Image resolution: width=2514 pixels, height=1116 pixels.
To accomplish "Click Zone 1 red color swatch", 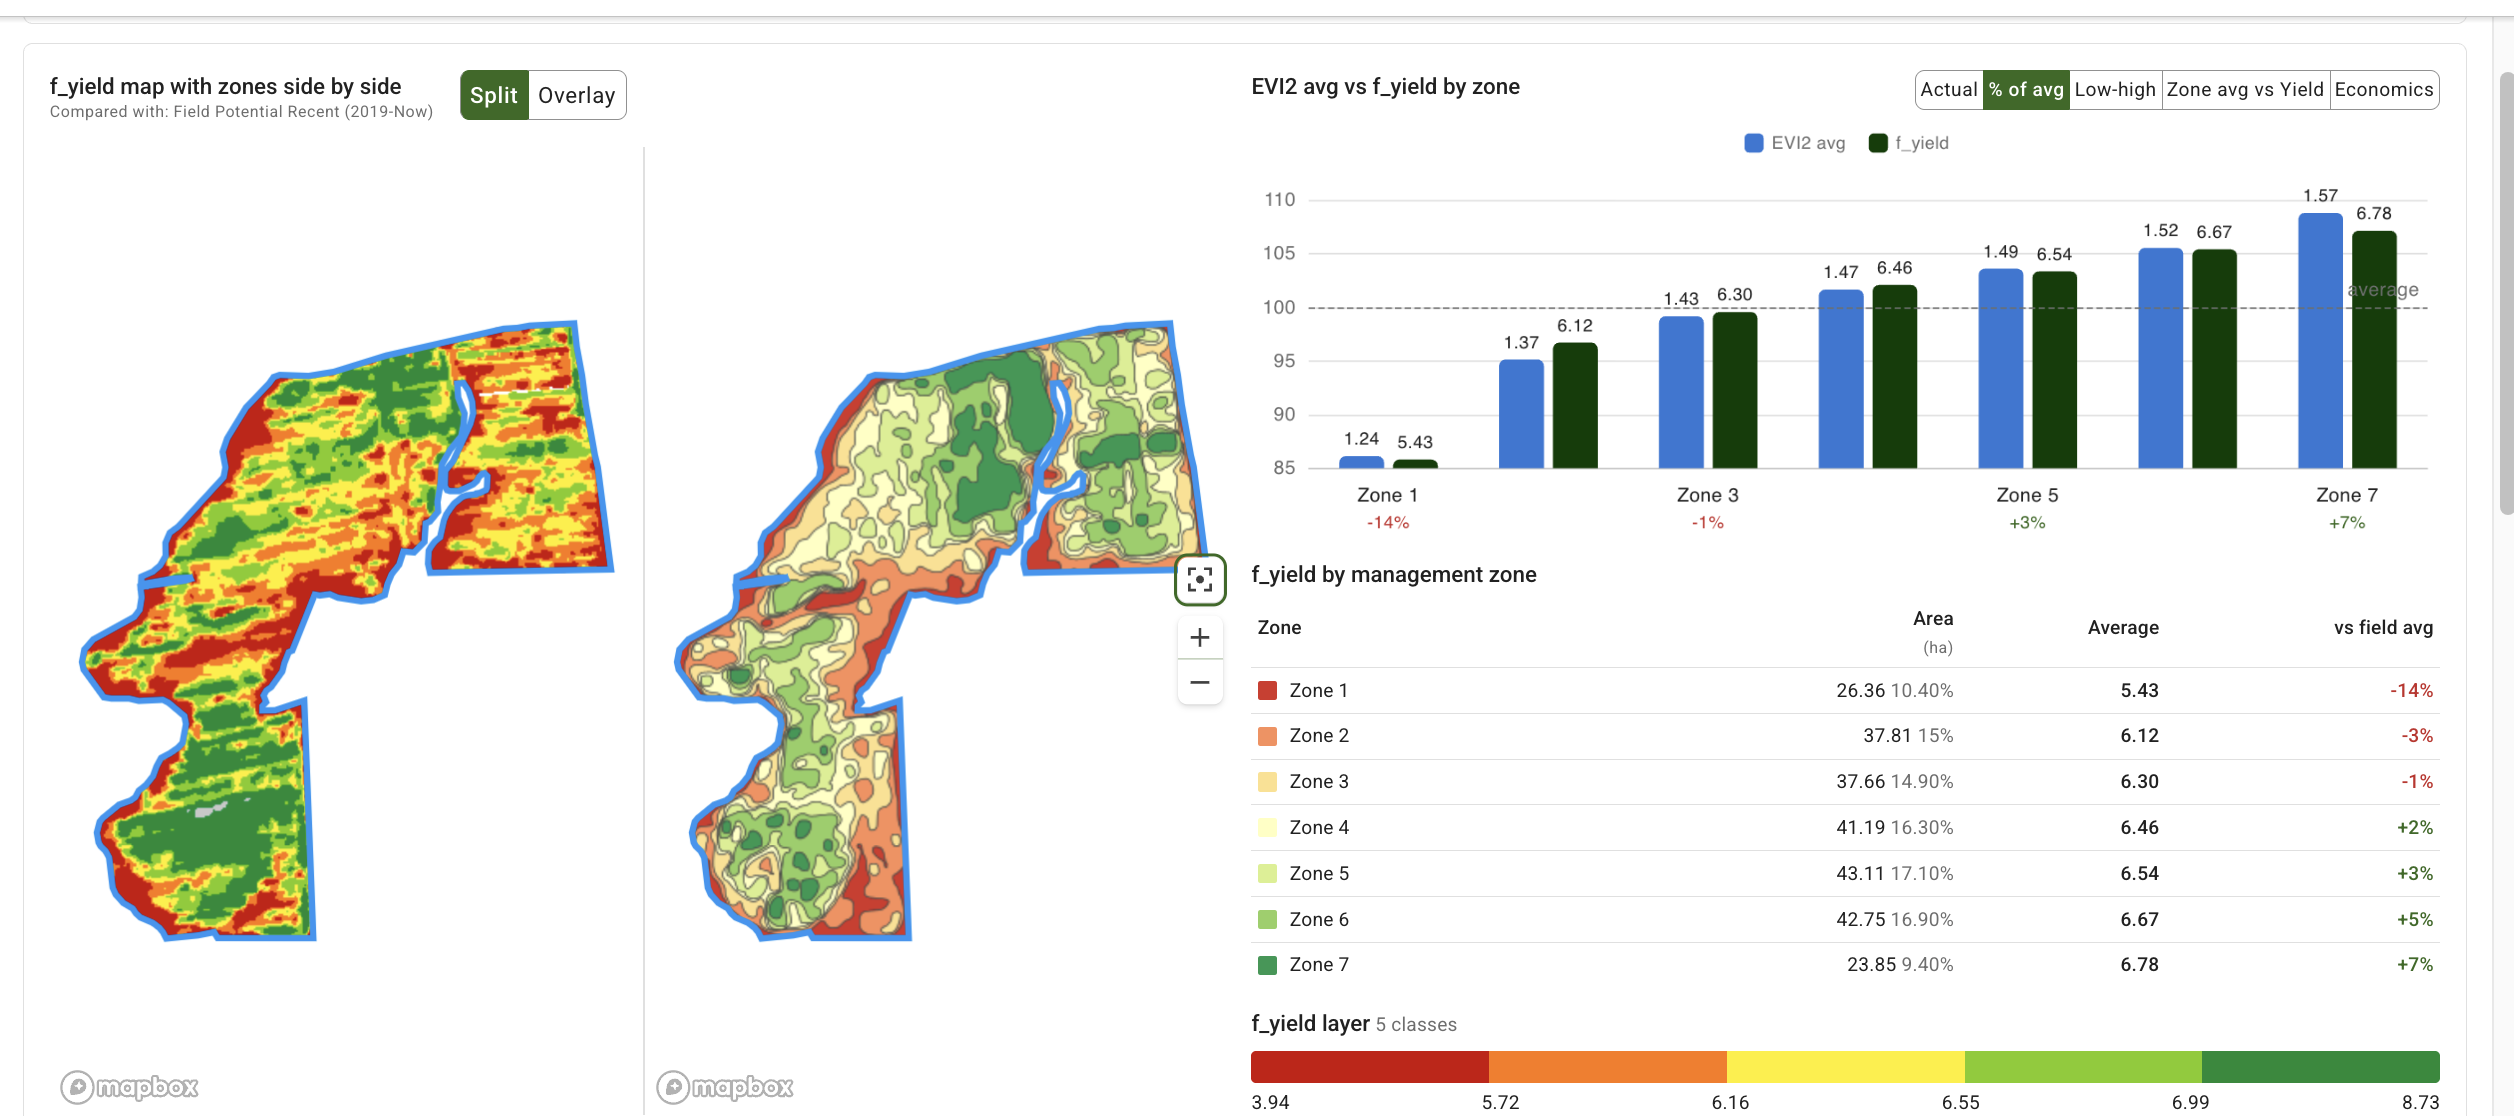I will click(1267, 691).
